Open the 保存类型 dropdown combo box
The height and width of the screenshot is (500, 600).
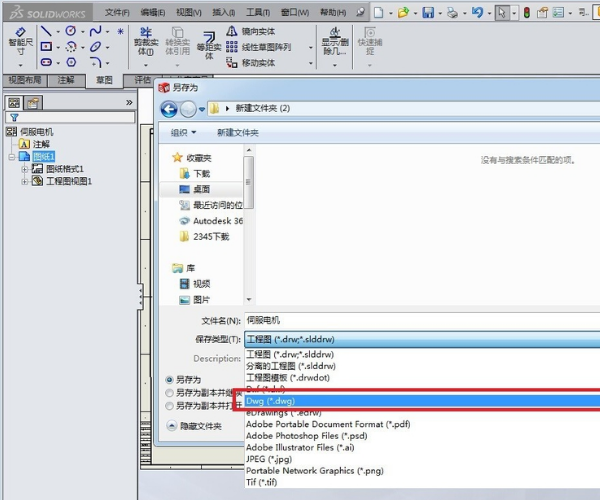(x=422, y=339)
